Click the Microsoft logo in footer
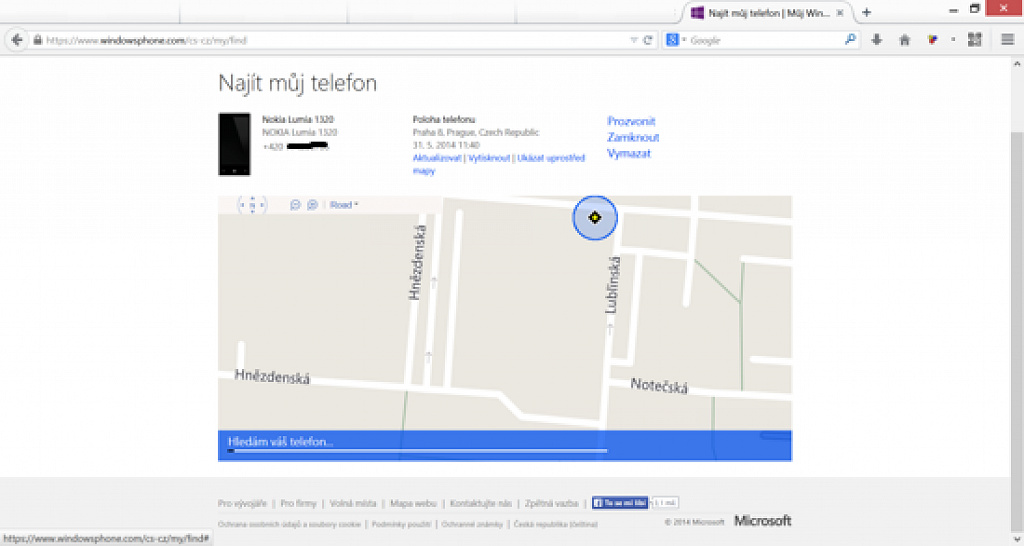Screen dimensions: 1024x546 [763, 521]
